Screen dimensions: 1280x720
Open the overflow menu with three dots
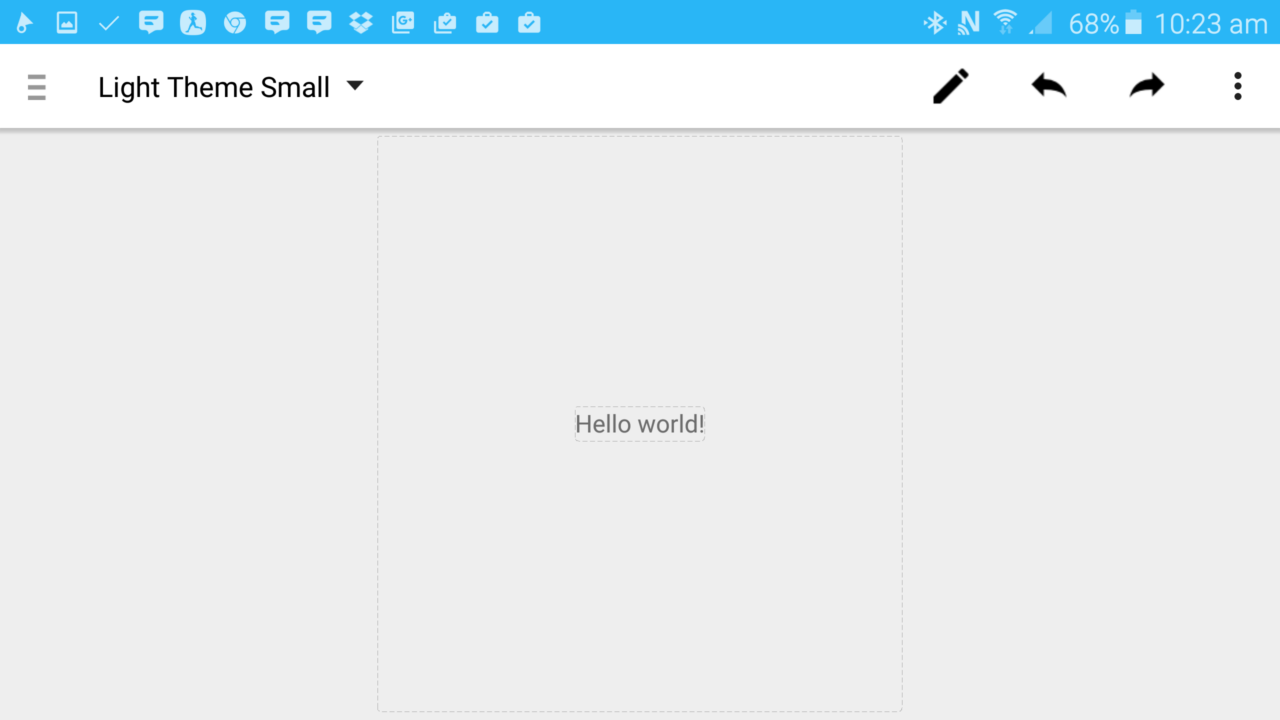[1237, 86]
